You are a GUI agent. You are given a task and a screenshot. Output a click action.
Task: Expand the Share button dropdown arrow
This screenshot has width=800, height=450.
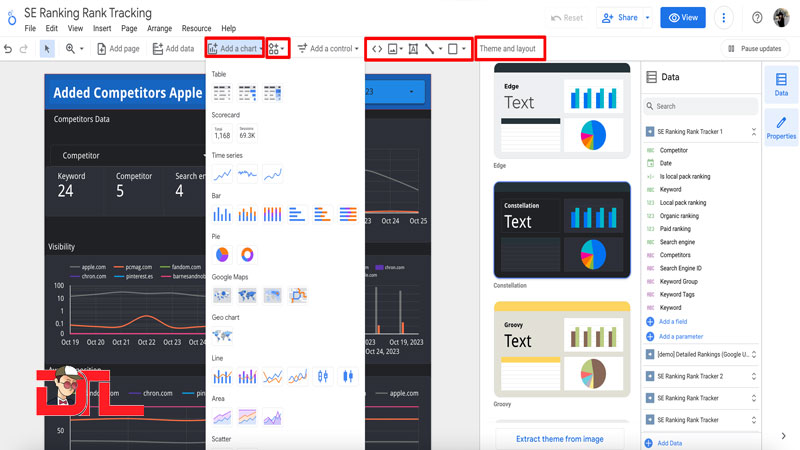tap(647, 18)
